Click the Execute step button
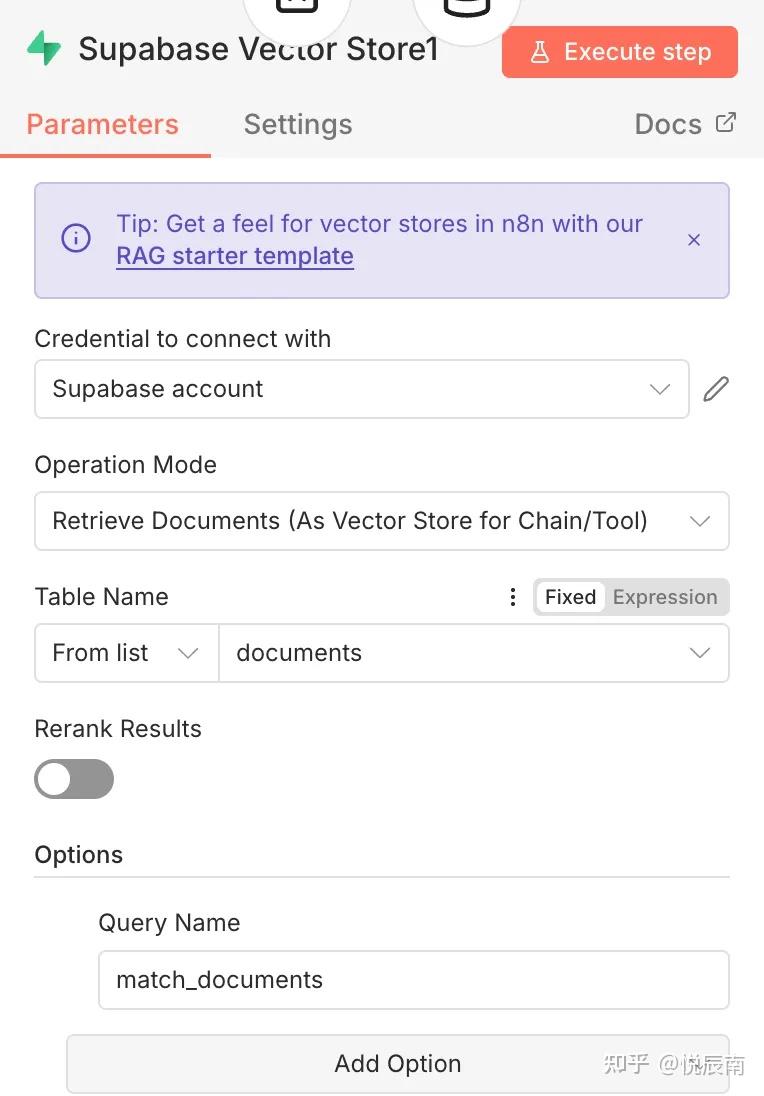 click(619, 52)
